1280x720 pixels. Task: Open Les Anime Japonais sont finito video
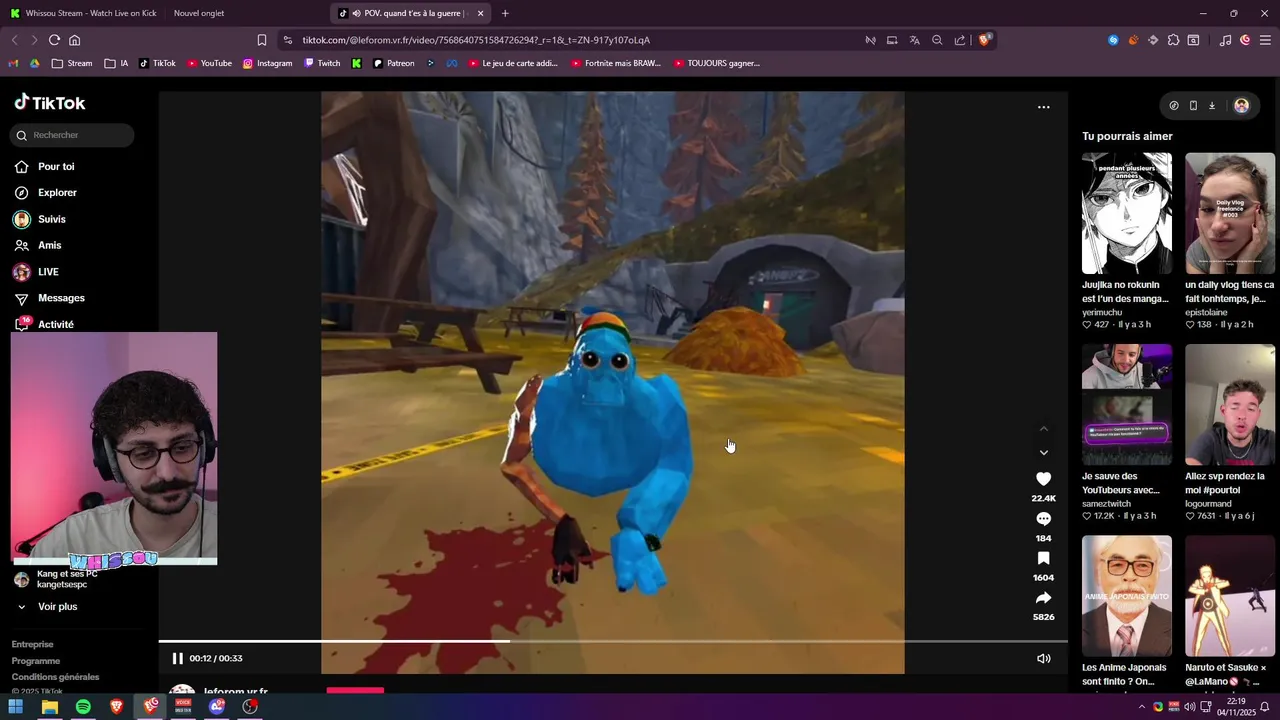click(x=1126, y=596)
